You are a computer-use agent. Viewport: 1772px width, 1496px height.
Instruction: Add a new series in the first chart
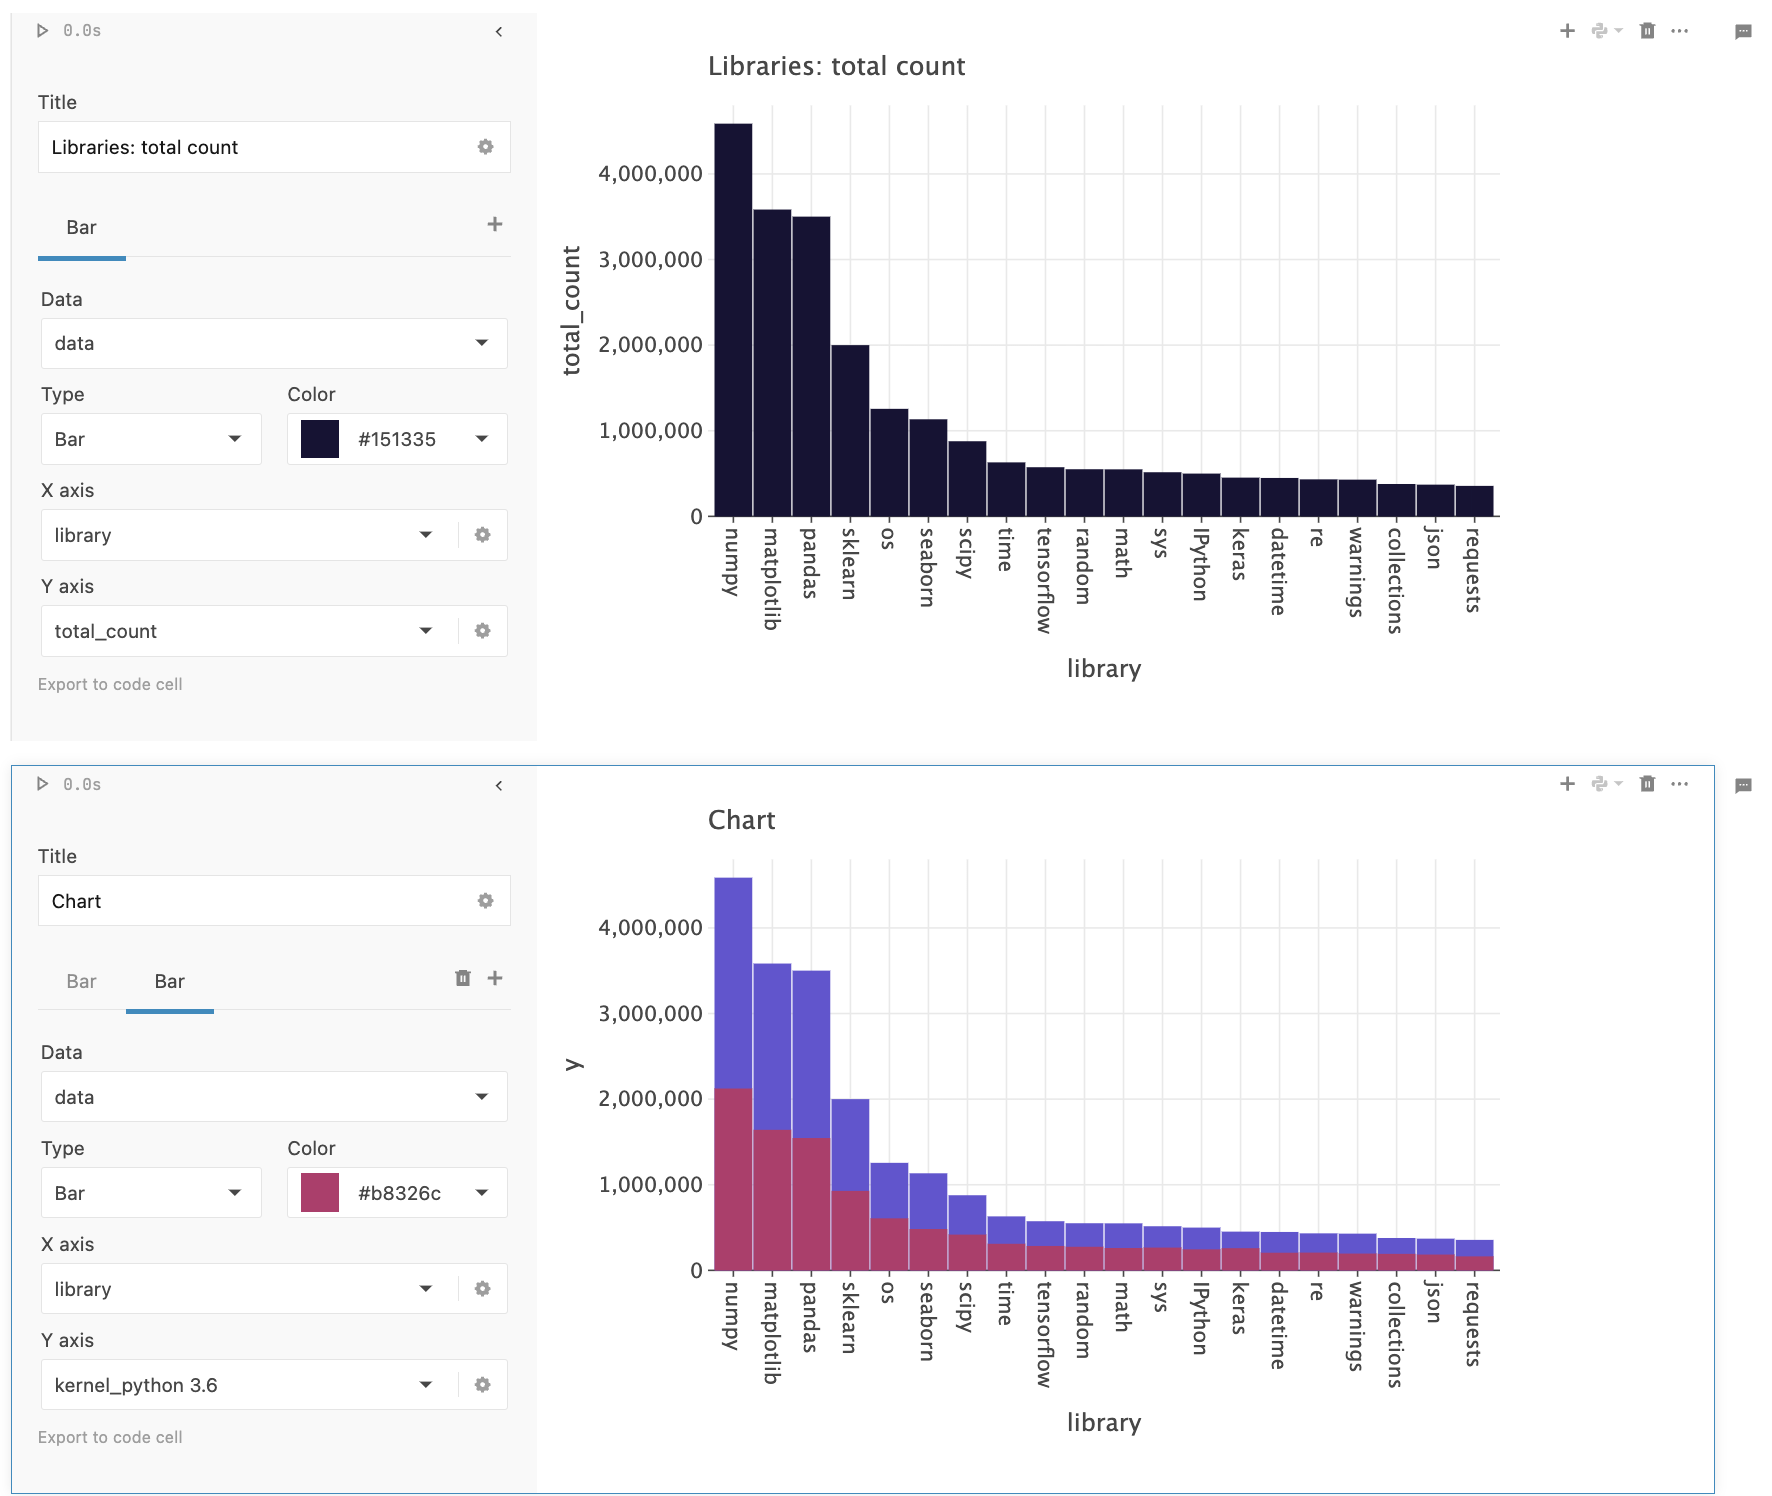[495, 224]
